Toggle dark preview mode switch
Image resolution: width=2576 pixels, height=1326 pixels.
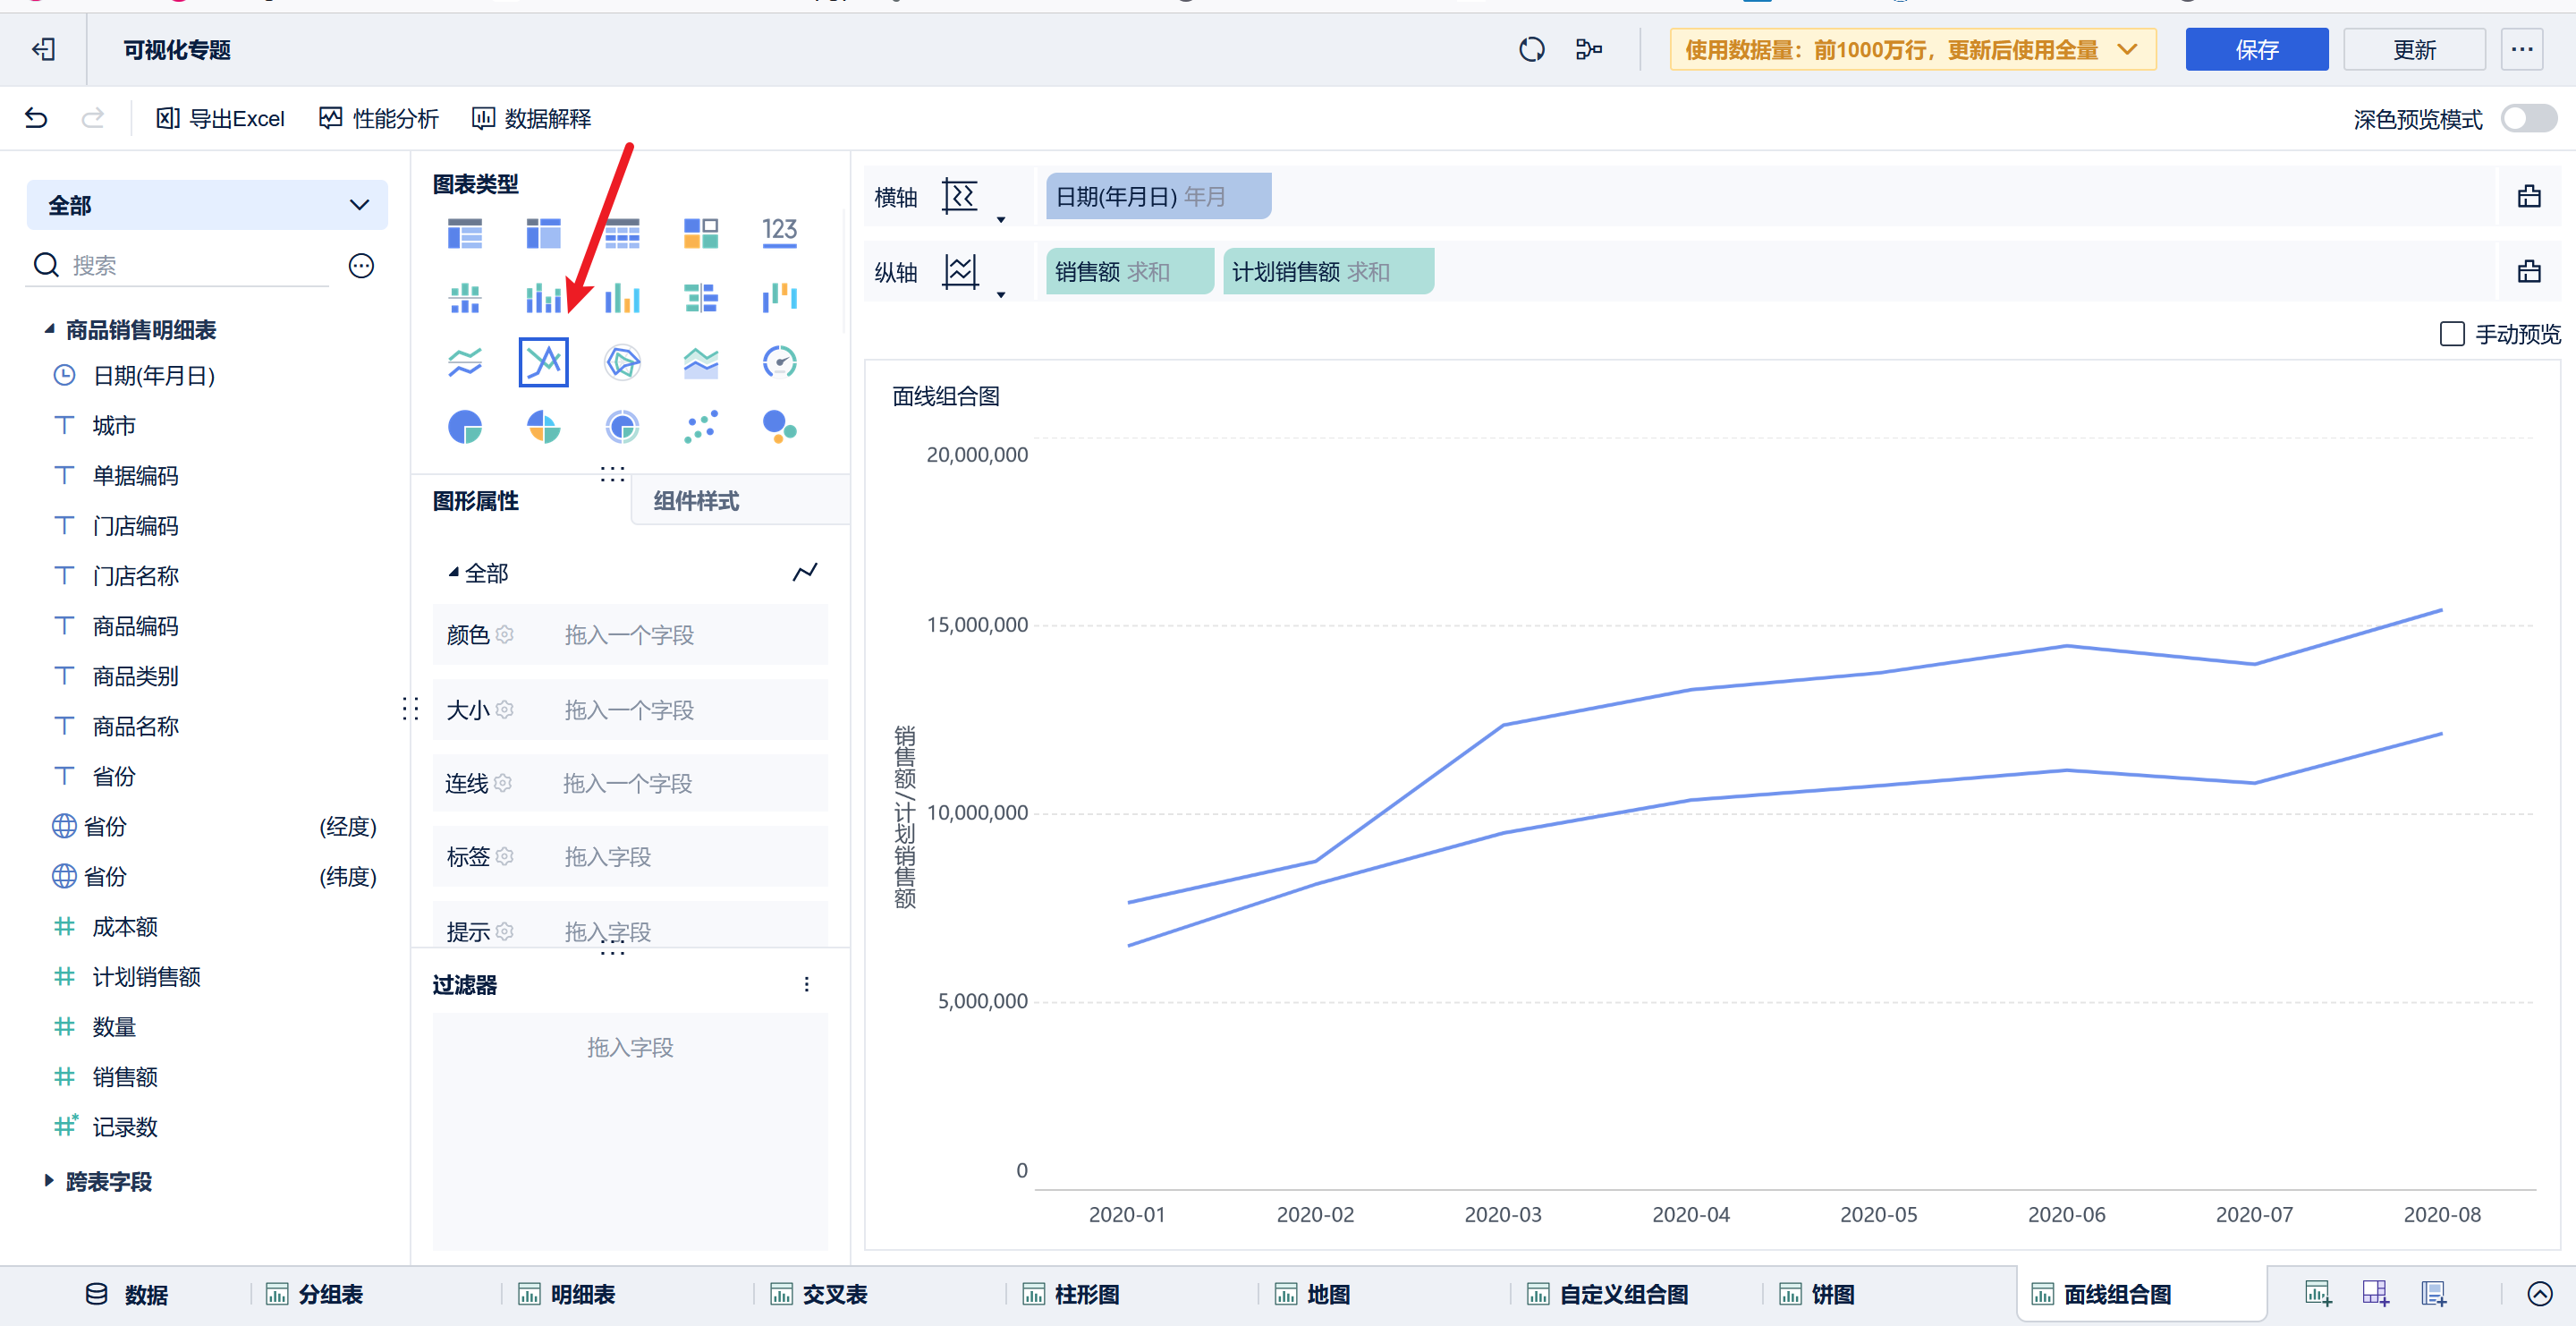click(x=2528, y=119)
